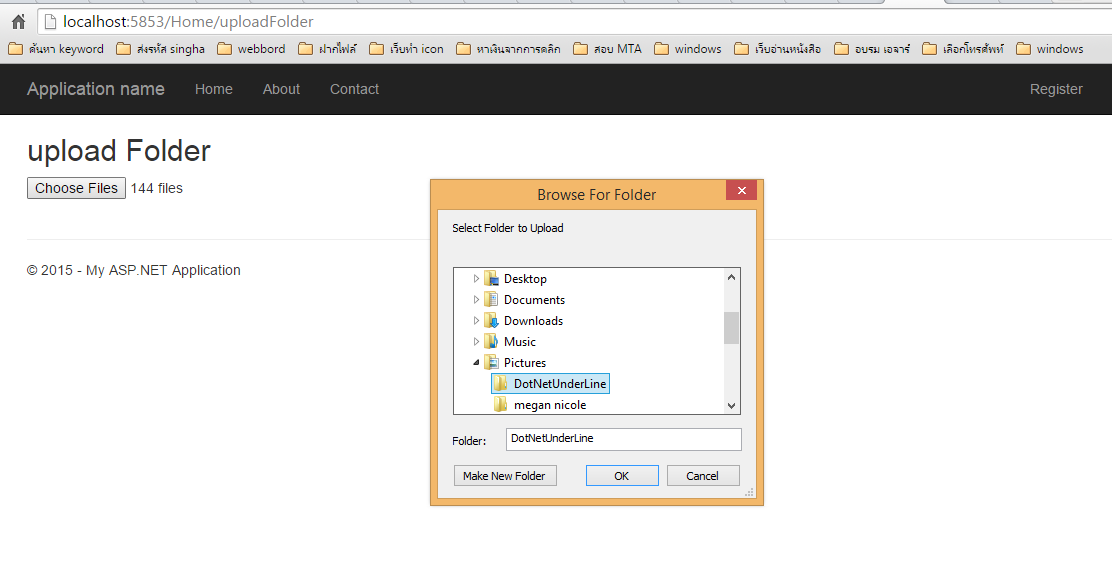The height and width of the screenshot is (584, 1112).
Task: Collapse the Pictures tree node
Action: point(477,362)
